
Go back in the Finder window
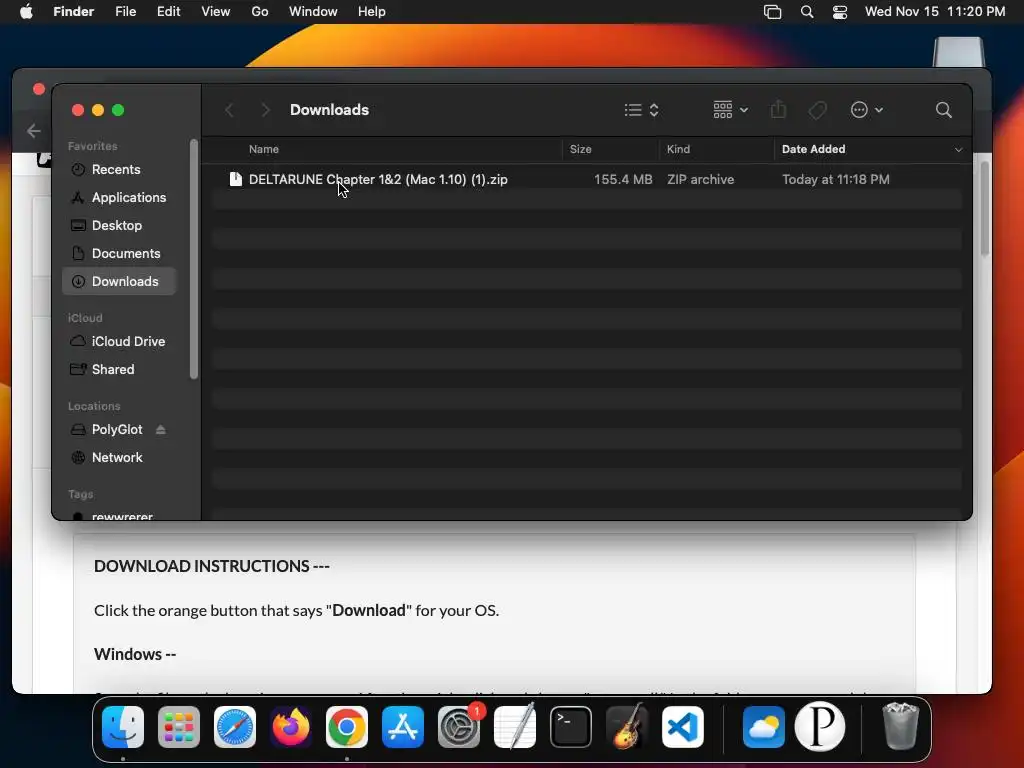[229, 110]
